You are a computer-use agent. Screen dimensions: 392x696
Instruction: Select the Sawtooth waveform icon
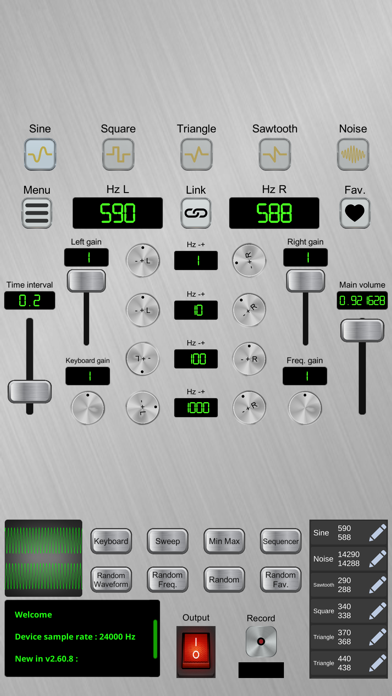point(275,154)
